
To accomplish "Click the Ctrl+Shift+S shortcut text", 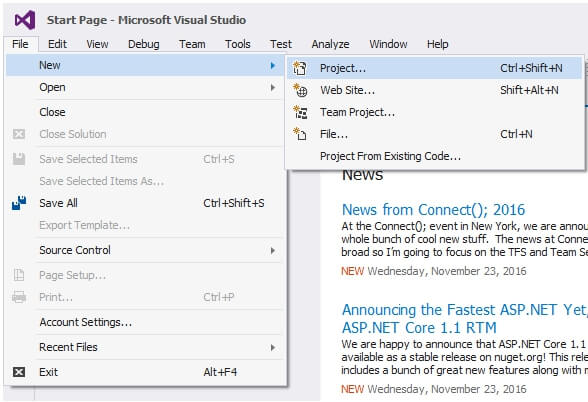I will click(234, 203).
